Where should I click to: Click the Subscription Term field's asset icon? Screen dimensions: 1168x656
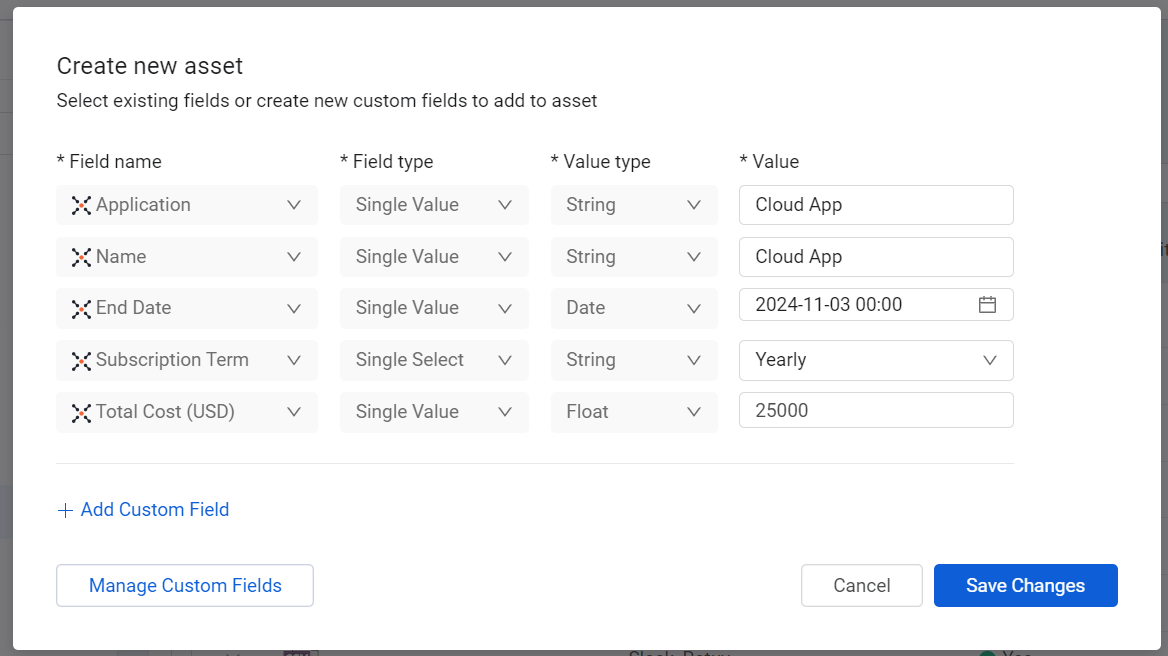click(x=81, y=361)
